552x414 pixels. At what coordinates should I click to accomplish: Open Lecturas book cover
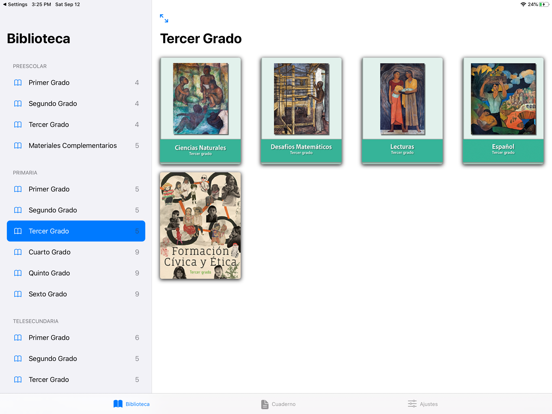point(402,111)
